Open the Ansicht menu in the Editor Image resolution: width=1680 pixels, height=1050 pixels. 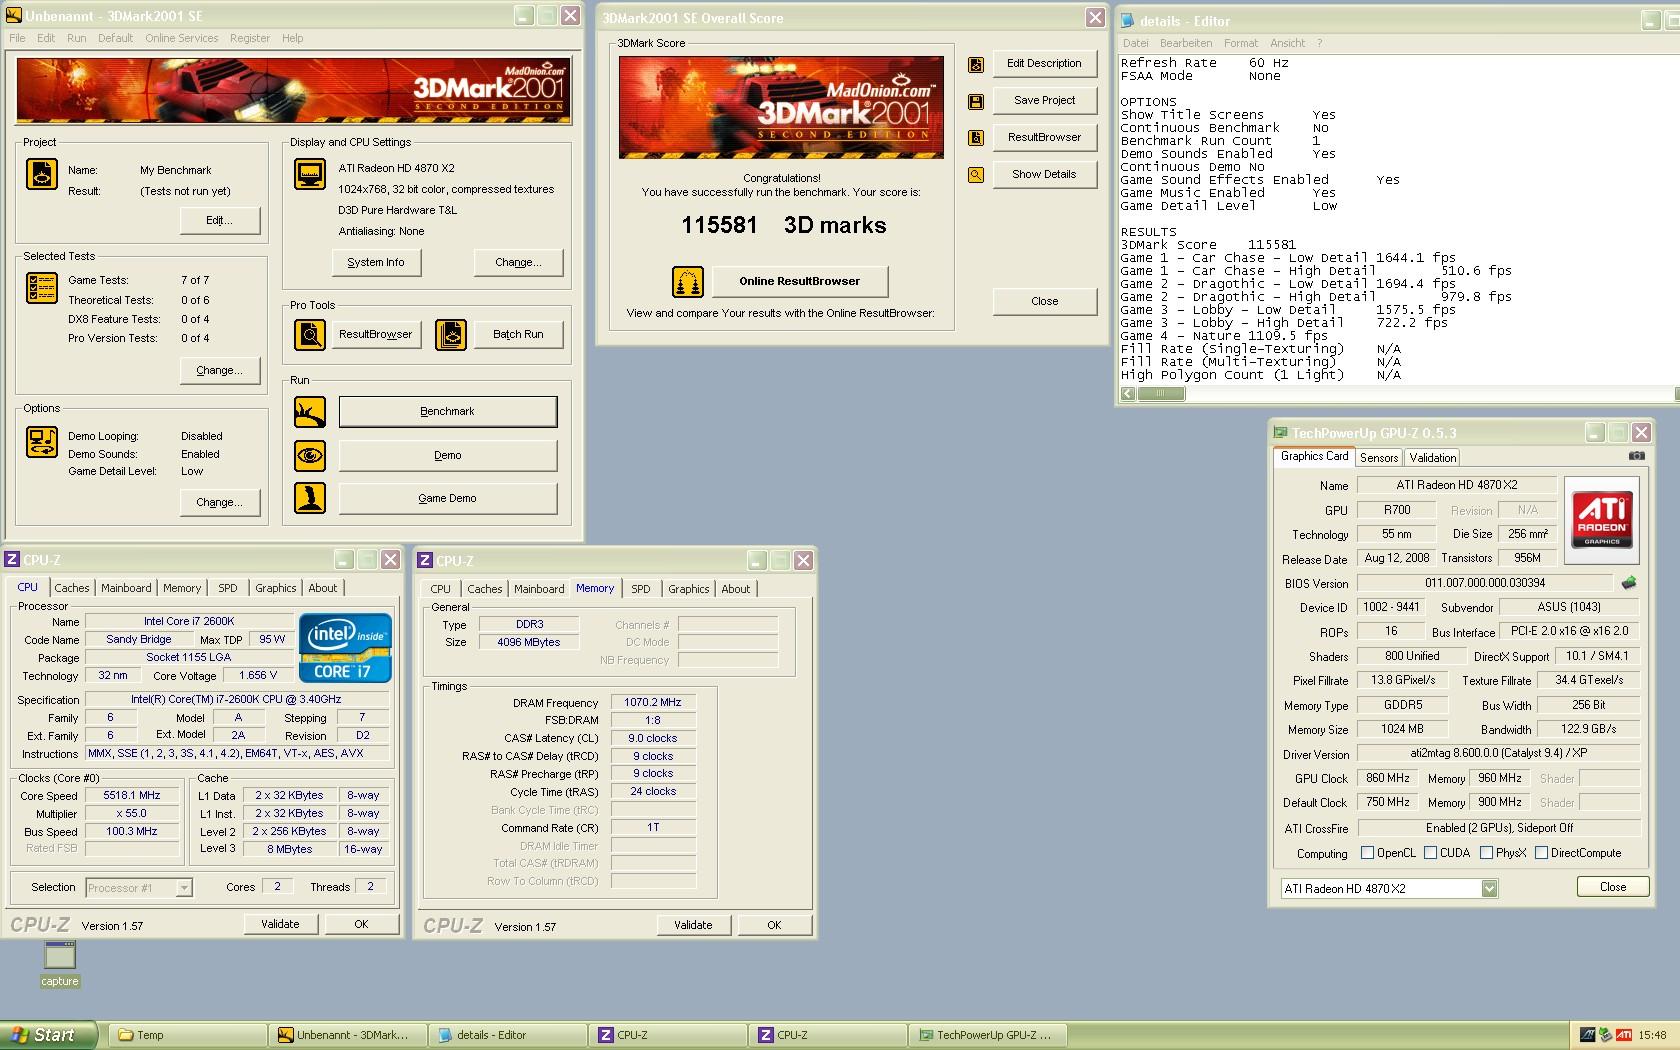1287,43
